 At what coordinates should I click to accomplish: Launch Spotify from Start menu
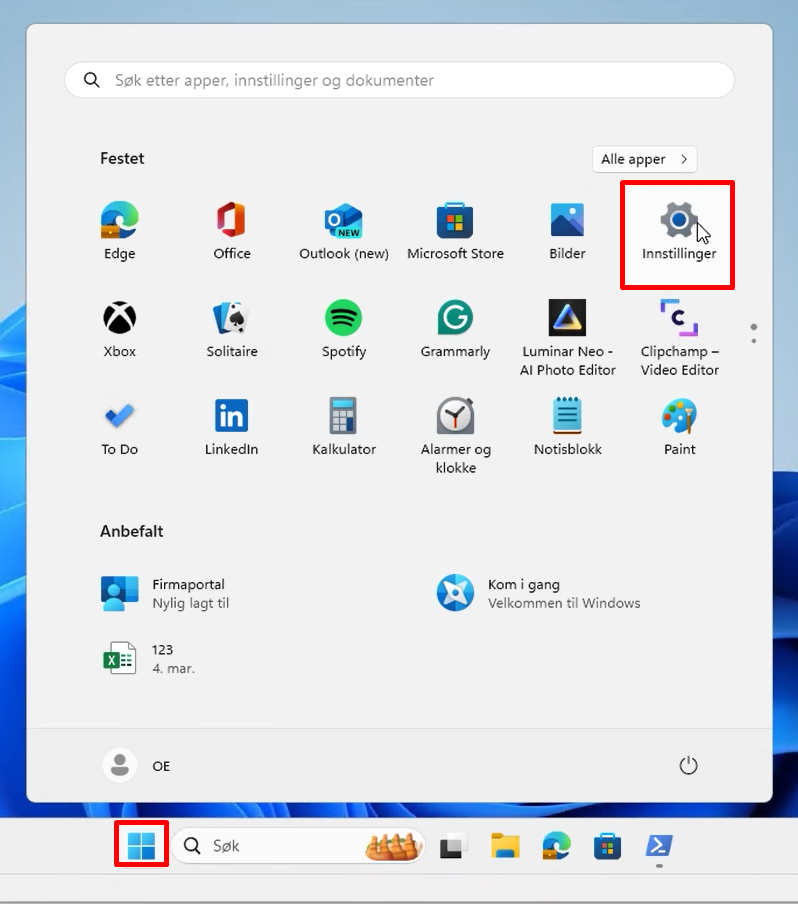tap(344, 329)
